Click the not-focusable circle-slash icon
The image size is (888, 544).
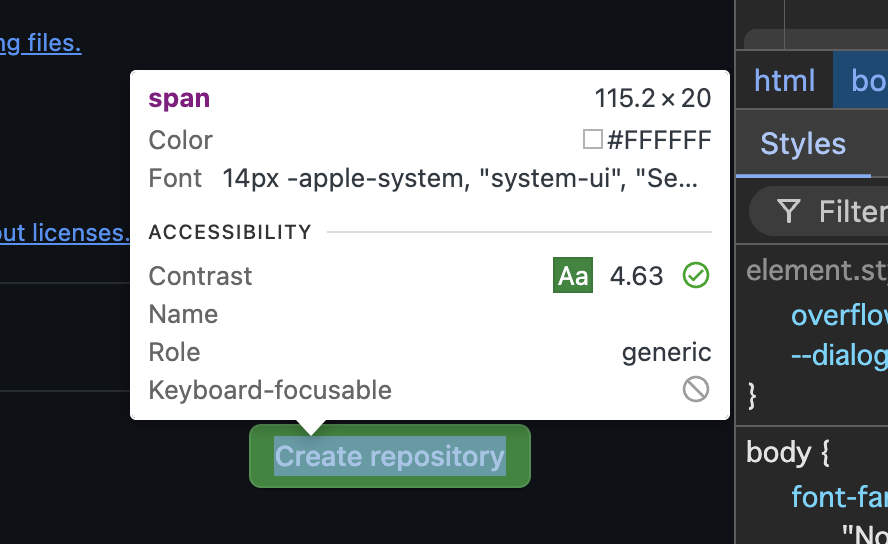695,389
